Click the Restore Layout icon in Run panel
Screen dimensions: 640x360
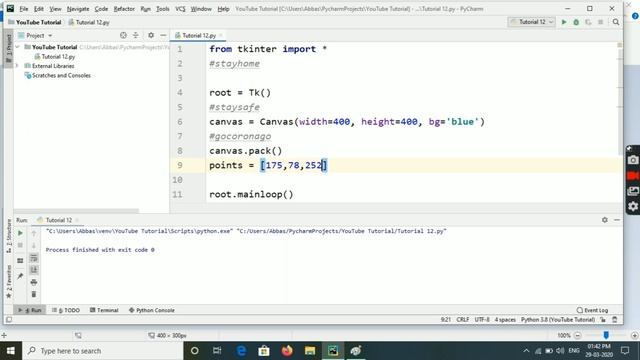coord(20,260)
